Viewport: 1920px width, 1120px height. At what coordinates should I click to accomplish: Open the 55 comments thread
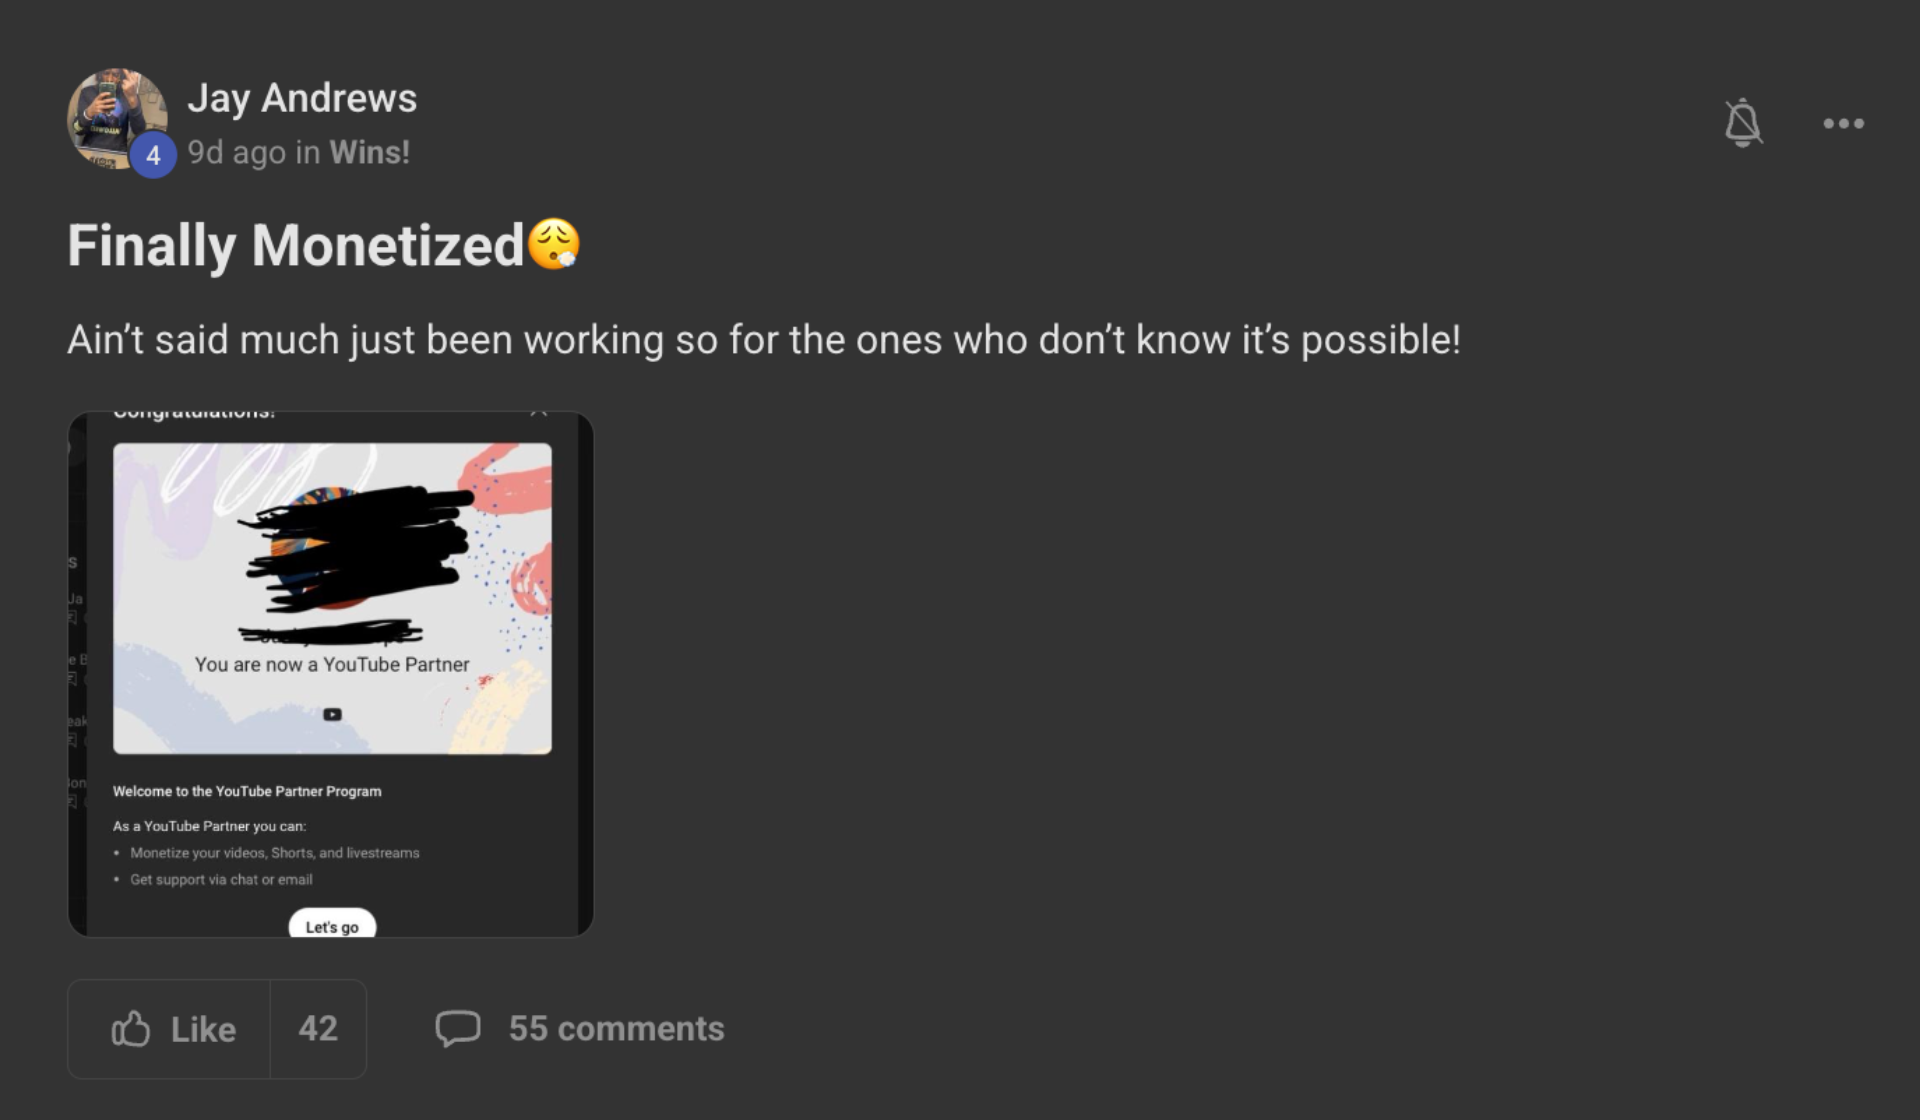[x=616, y=1028]
